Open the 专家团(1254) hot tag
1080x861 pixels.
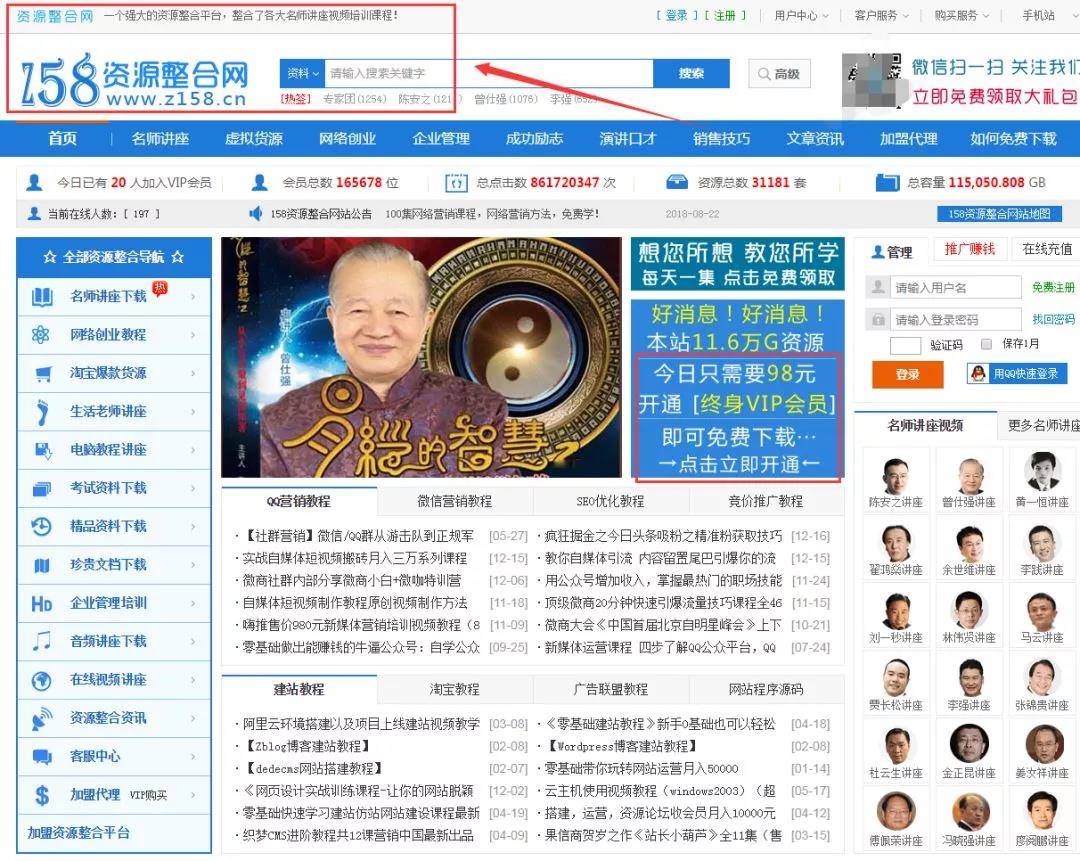pyautogui.click(x=354, y=99)
